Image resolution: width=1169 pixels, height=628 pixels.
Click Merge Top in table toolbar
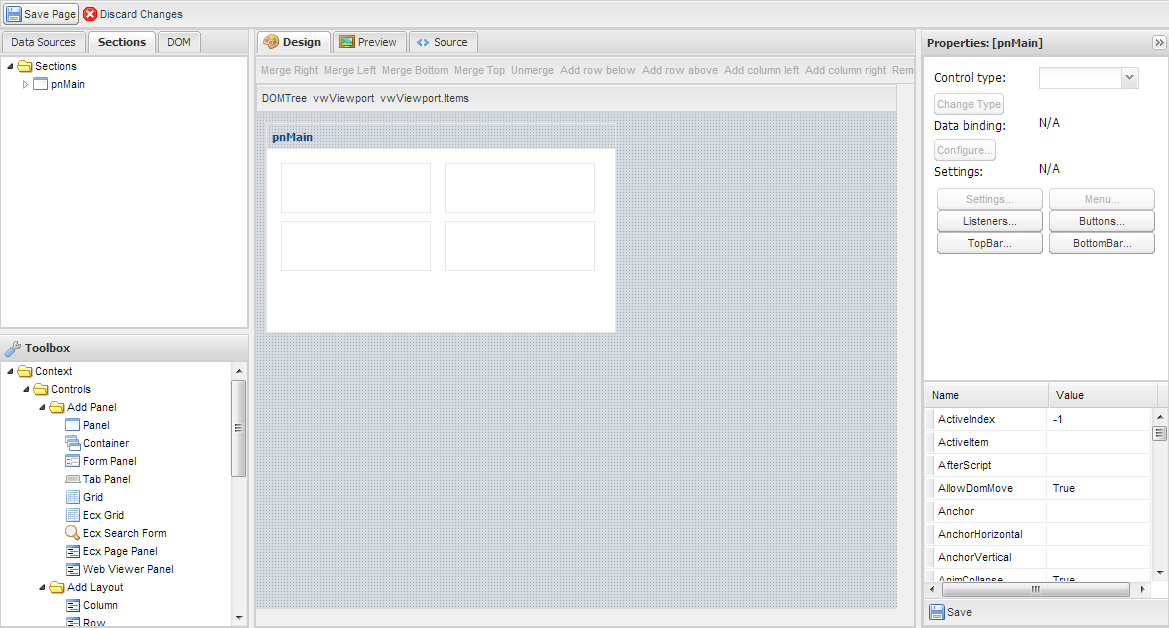point(479,70)
